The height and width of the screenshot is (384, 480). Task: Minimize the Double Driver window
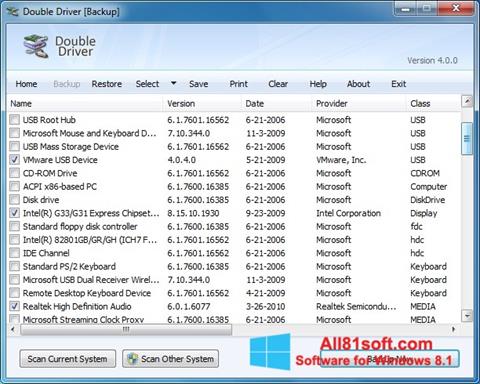click(405, 8)
